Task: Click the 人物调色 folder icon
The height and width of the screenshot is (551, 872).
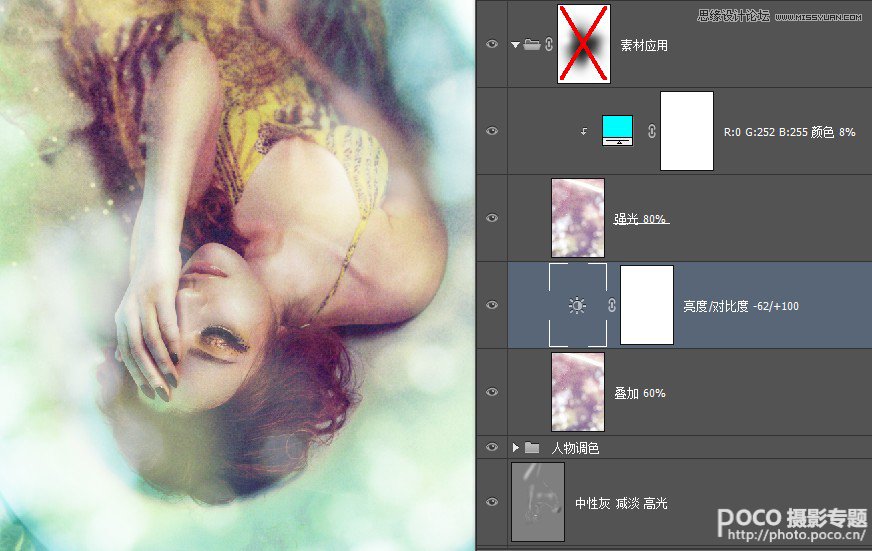Action: [532, 447]
